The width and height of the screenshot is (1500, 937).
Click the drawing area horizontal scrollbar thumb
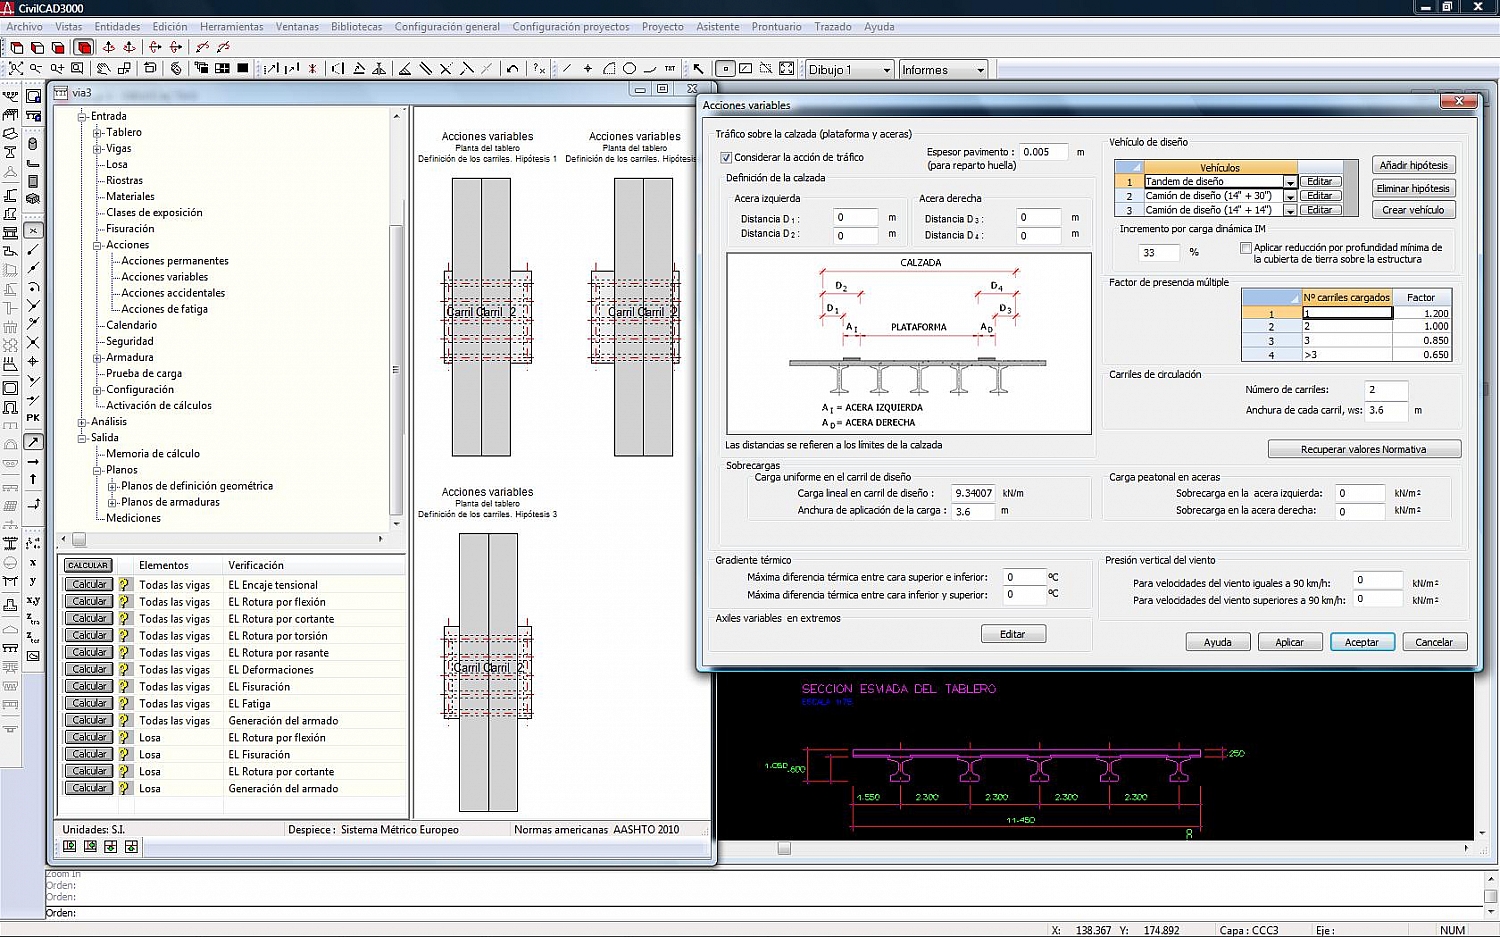click(x=784, y=848)
